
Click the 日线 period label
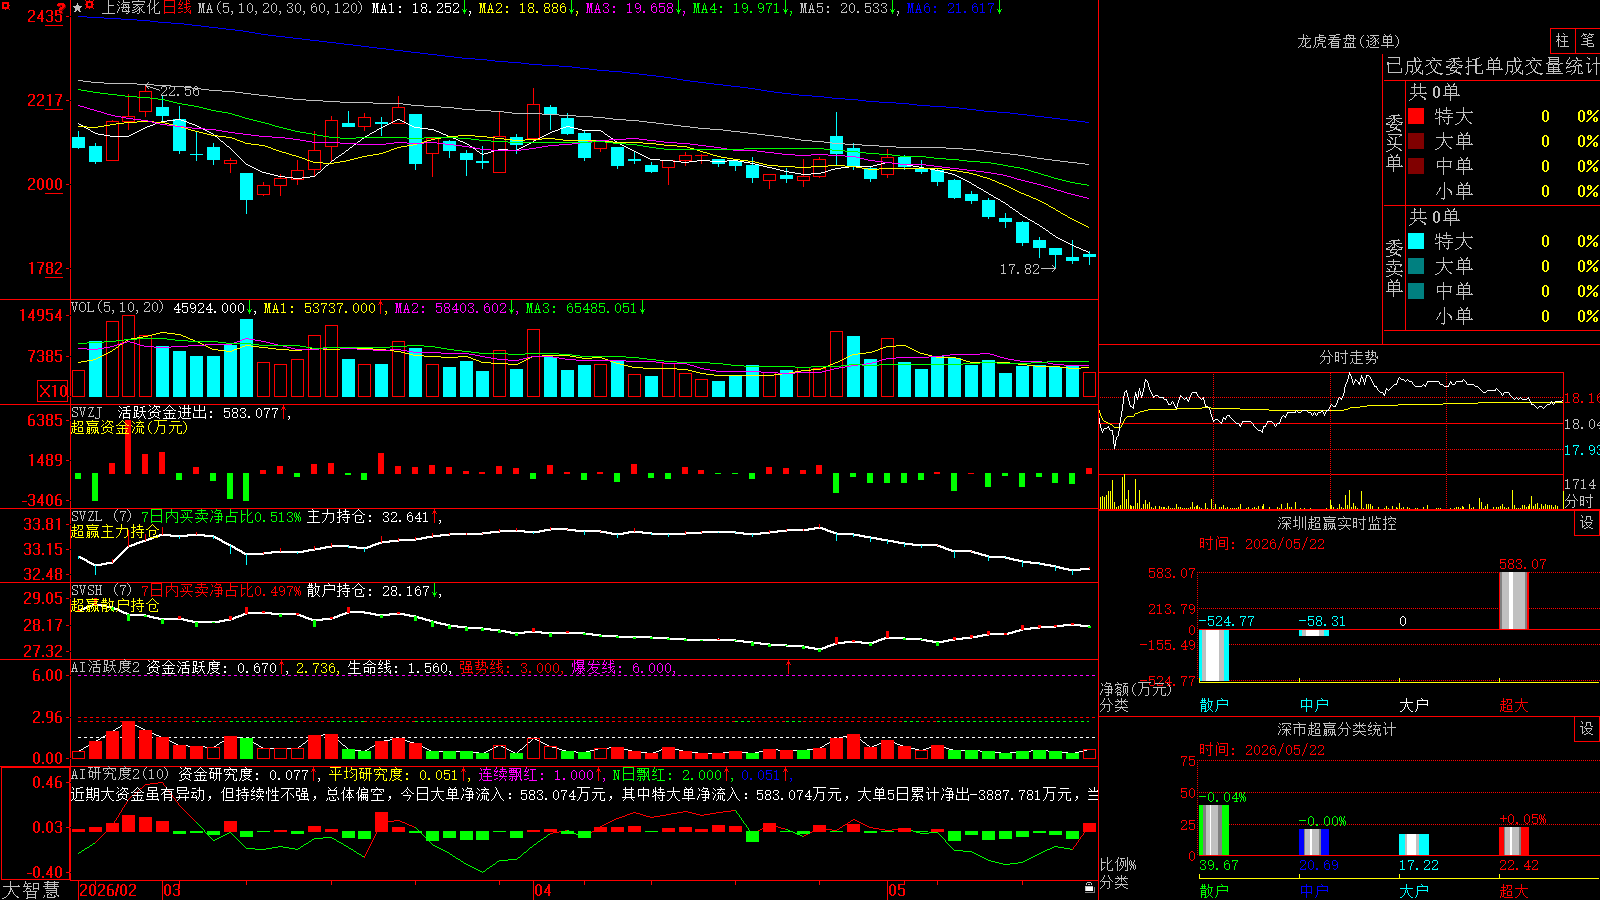pos(177,8)
